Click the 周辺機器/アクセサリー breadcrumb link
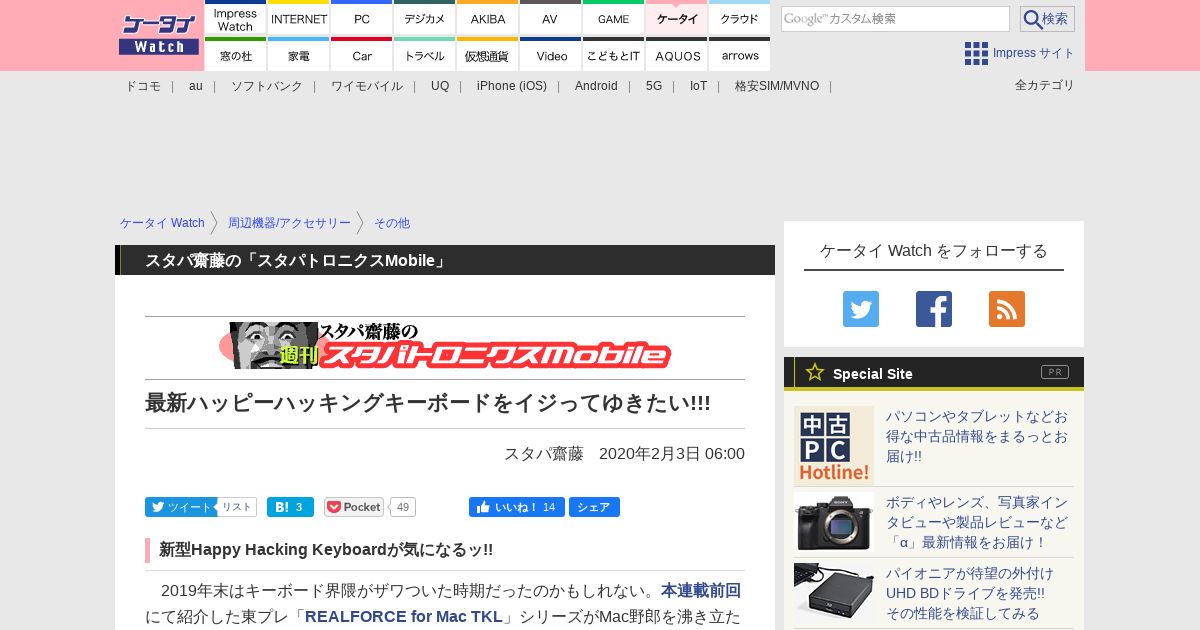The image size is (1200, 630). tap(289, 223)
